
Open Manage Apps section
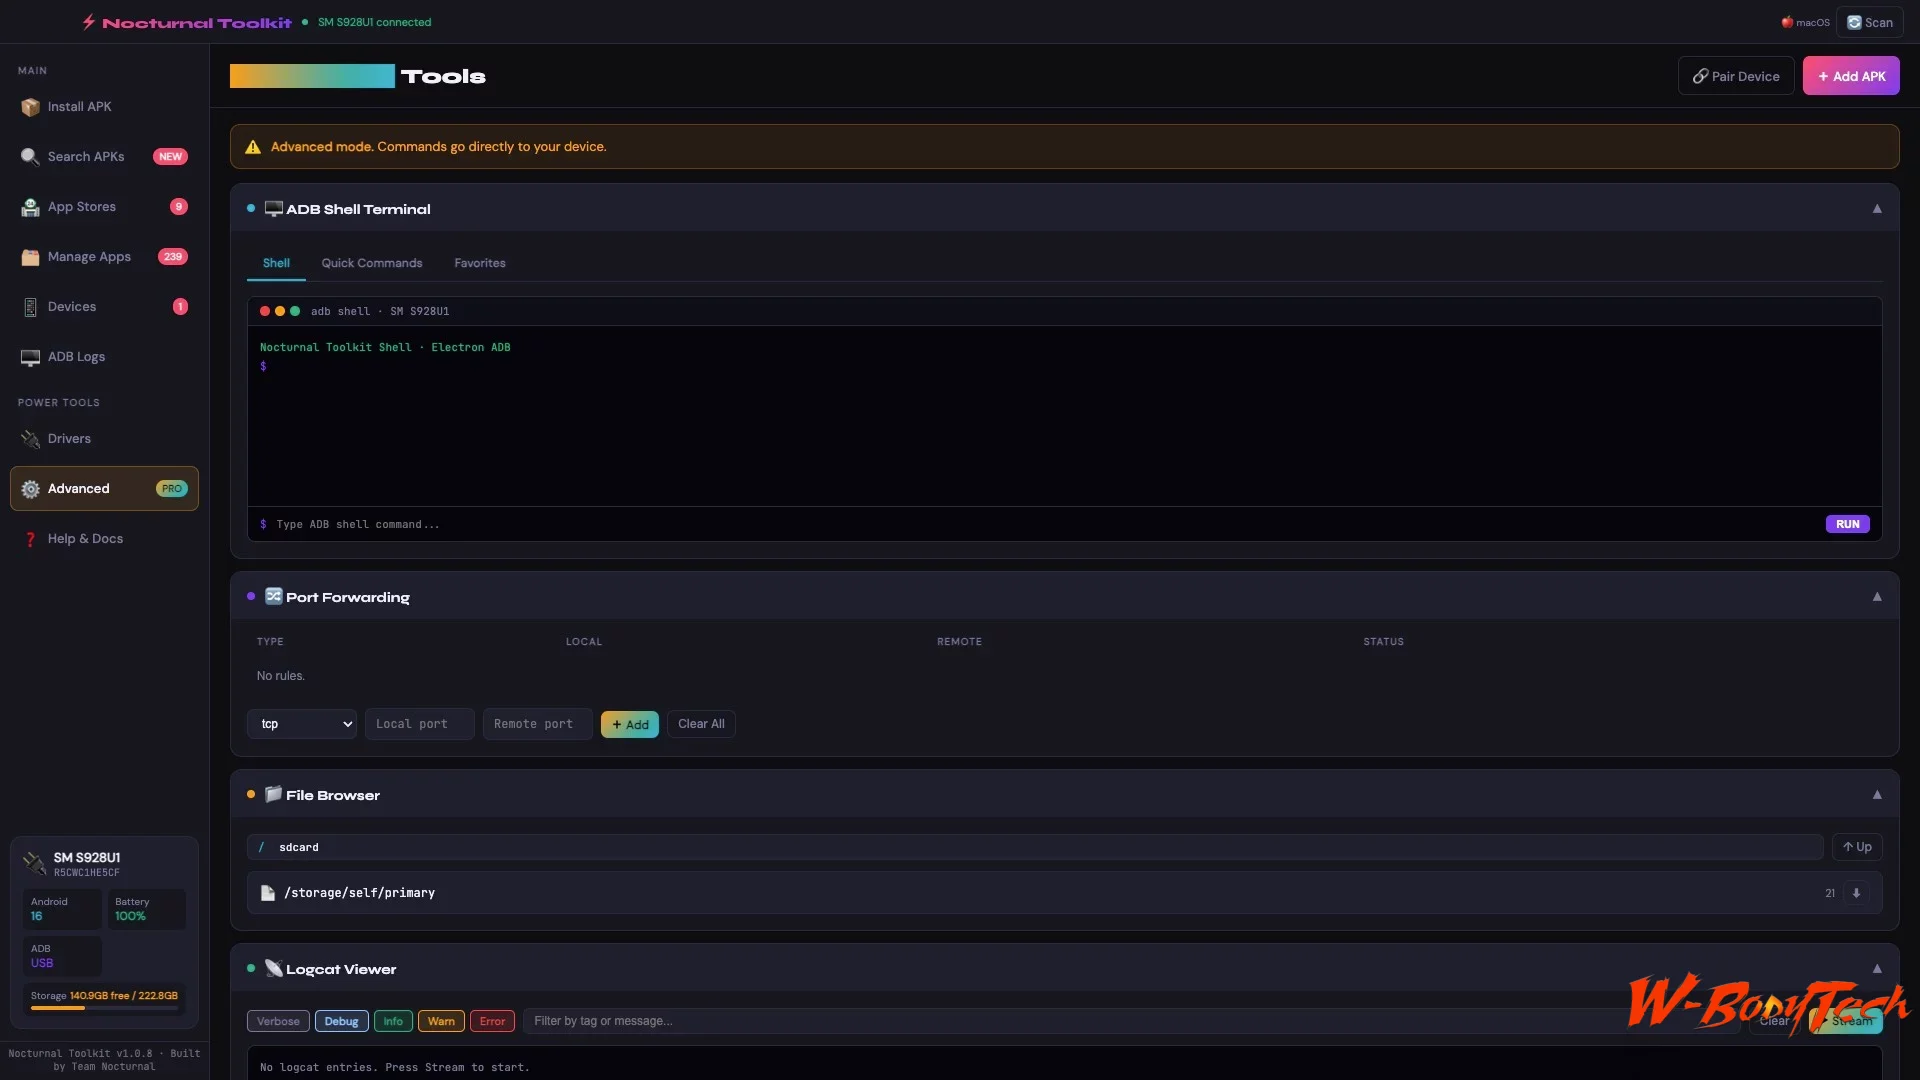tap(104, 257)
